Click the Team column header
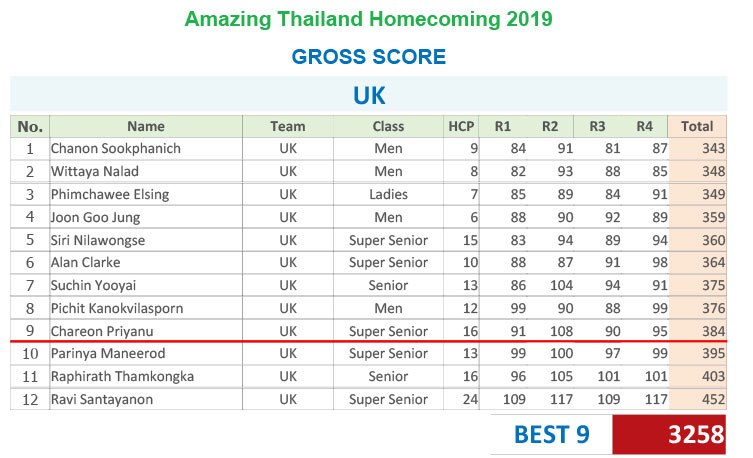753x458 pixels. coord(288,126)
